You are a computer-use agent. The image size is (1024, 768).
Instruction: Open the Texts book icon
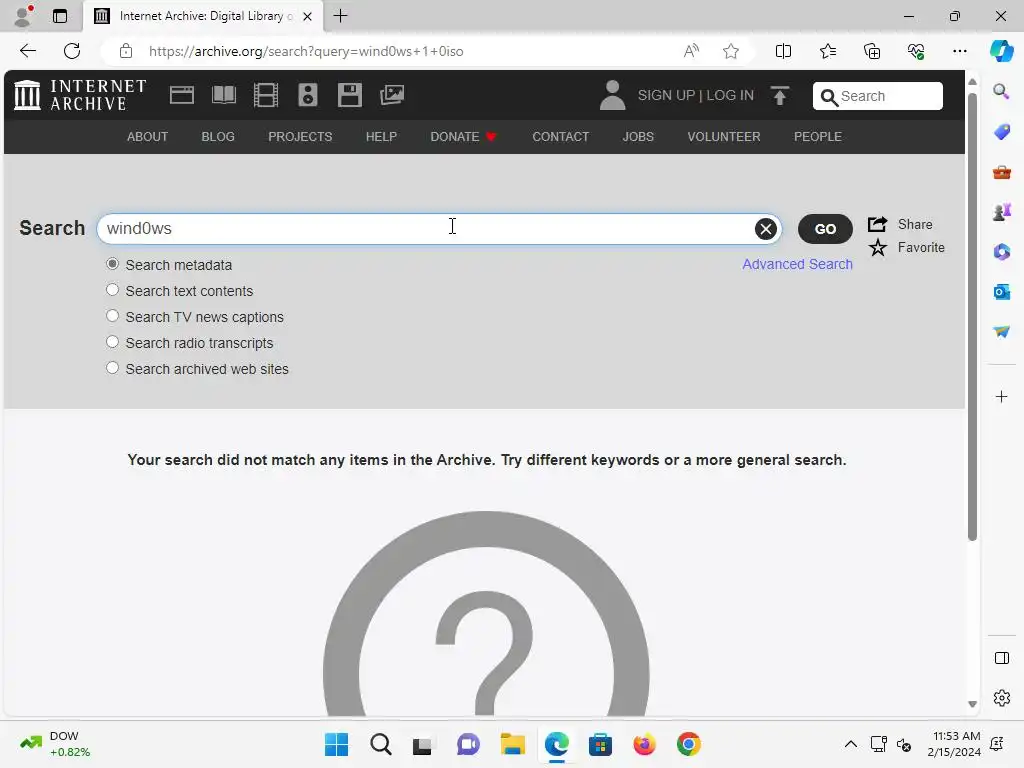(x=224, y=95)
